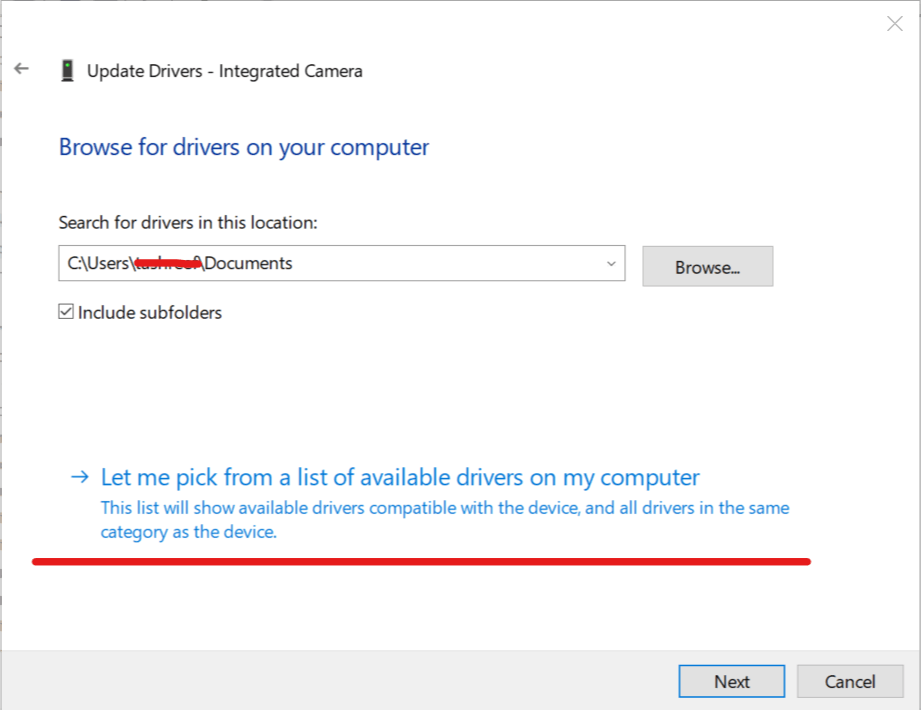Cancel the driver update wizard
Image resolution: width=921 pixels, height=710 pixels.
pos(850,681)
